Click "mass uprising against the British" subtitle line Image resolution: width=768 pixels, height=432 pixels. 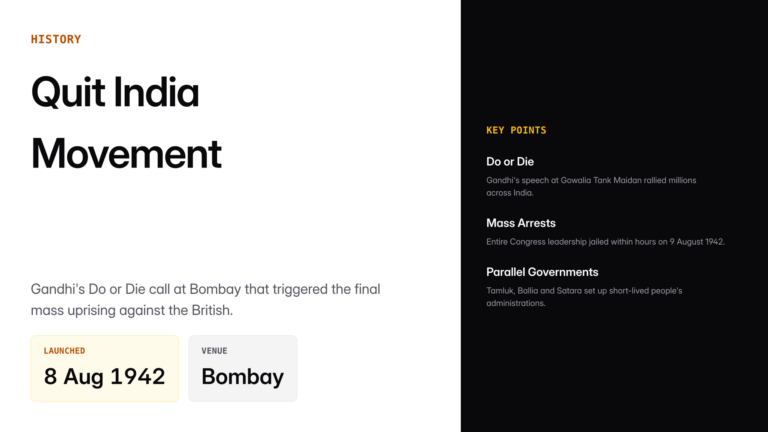pyautogui.click(x=132, y=311)
